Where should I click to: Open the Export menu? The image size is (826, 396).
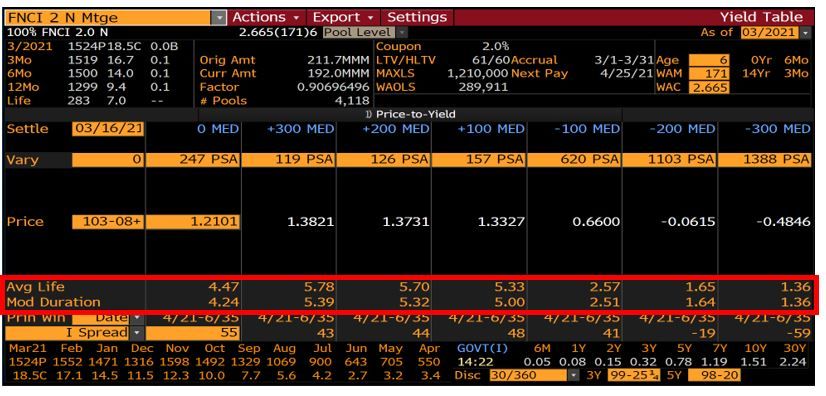tap(342, 17)
